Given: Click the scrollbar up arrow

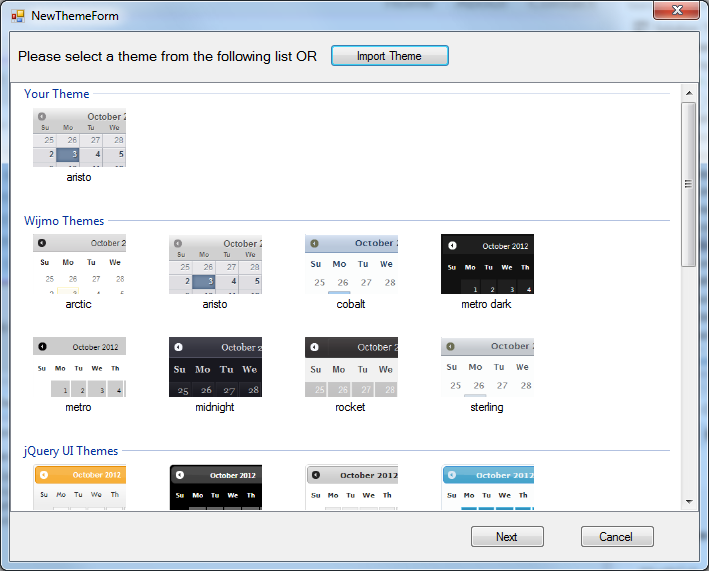Looking at the screenshot, I should (688, 93).
